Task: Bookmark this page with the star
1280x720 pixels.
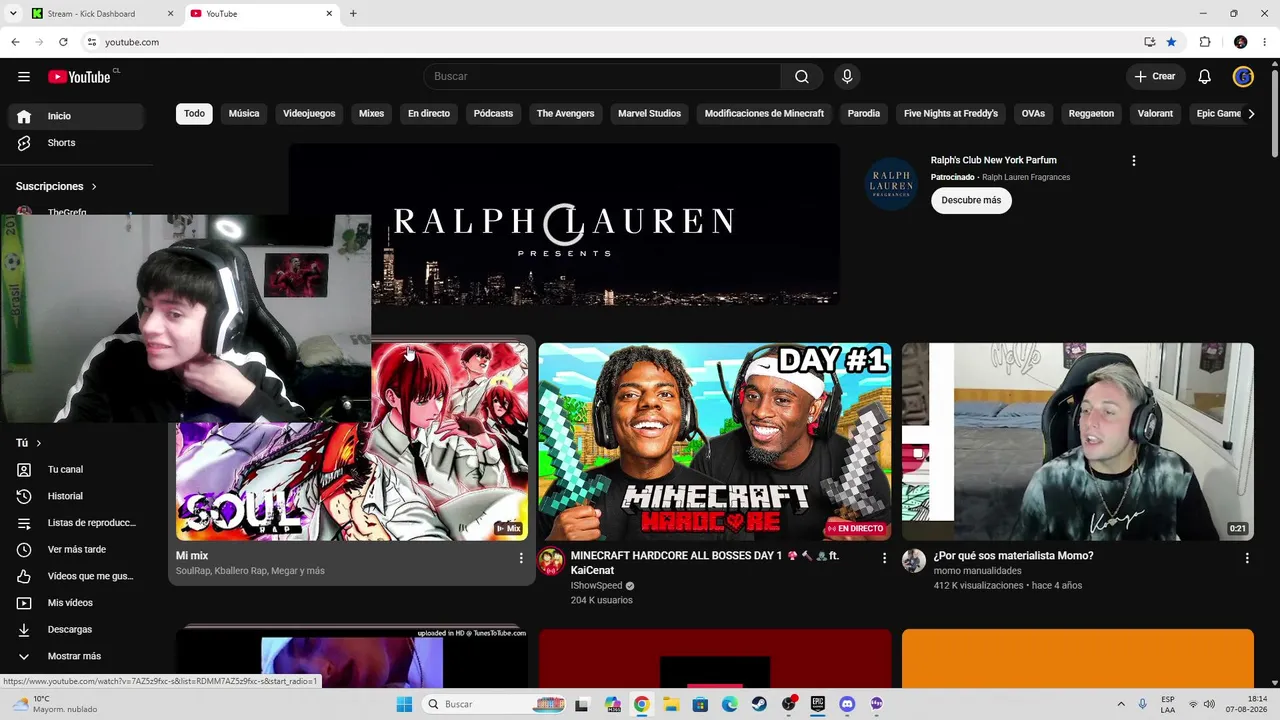Action: tap(1171, 42)
